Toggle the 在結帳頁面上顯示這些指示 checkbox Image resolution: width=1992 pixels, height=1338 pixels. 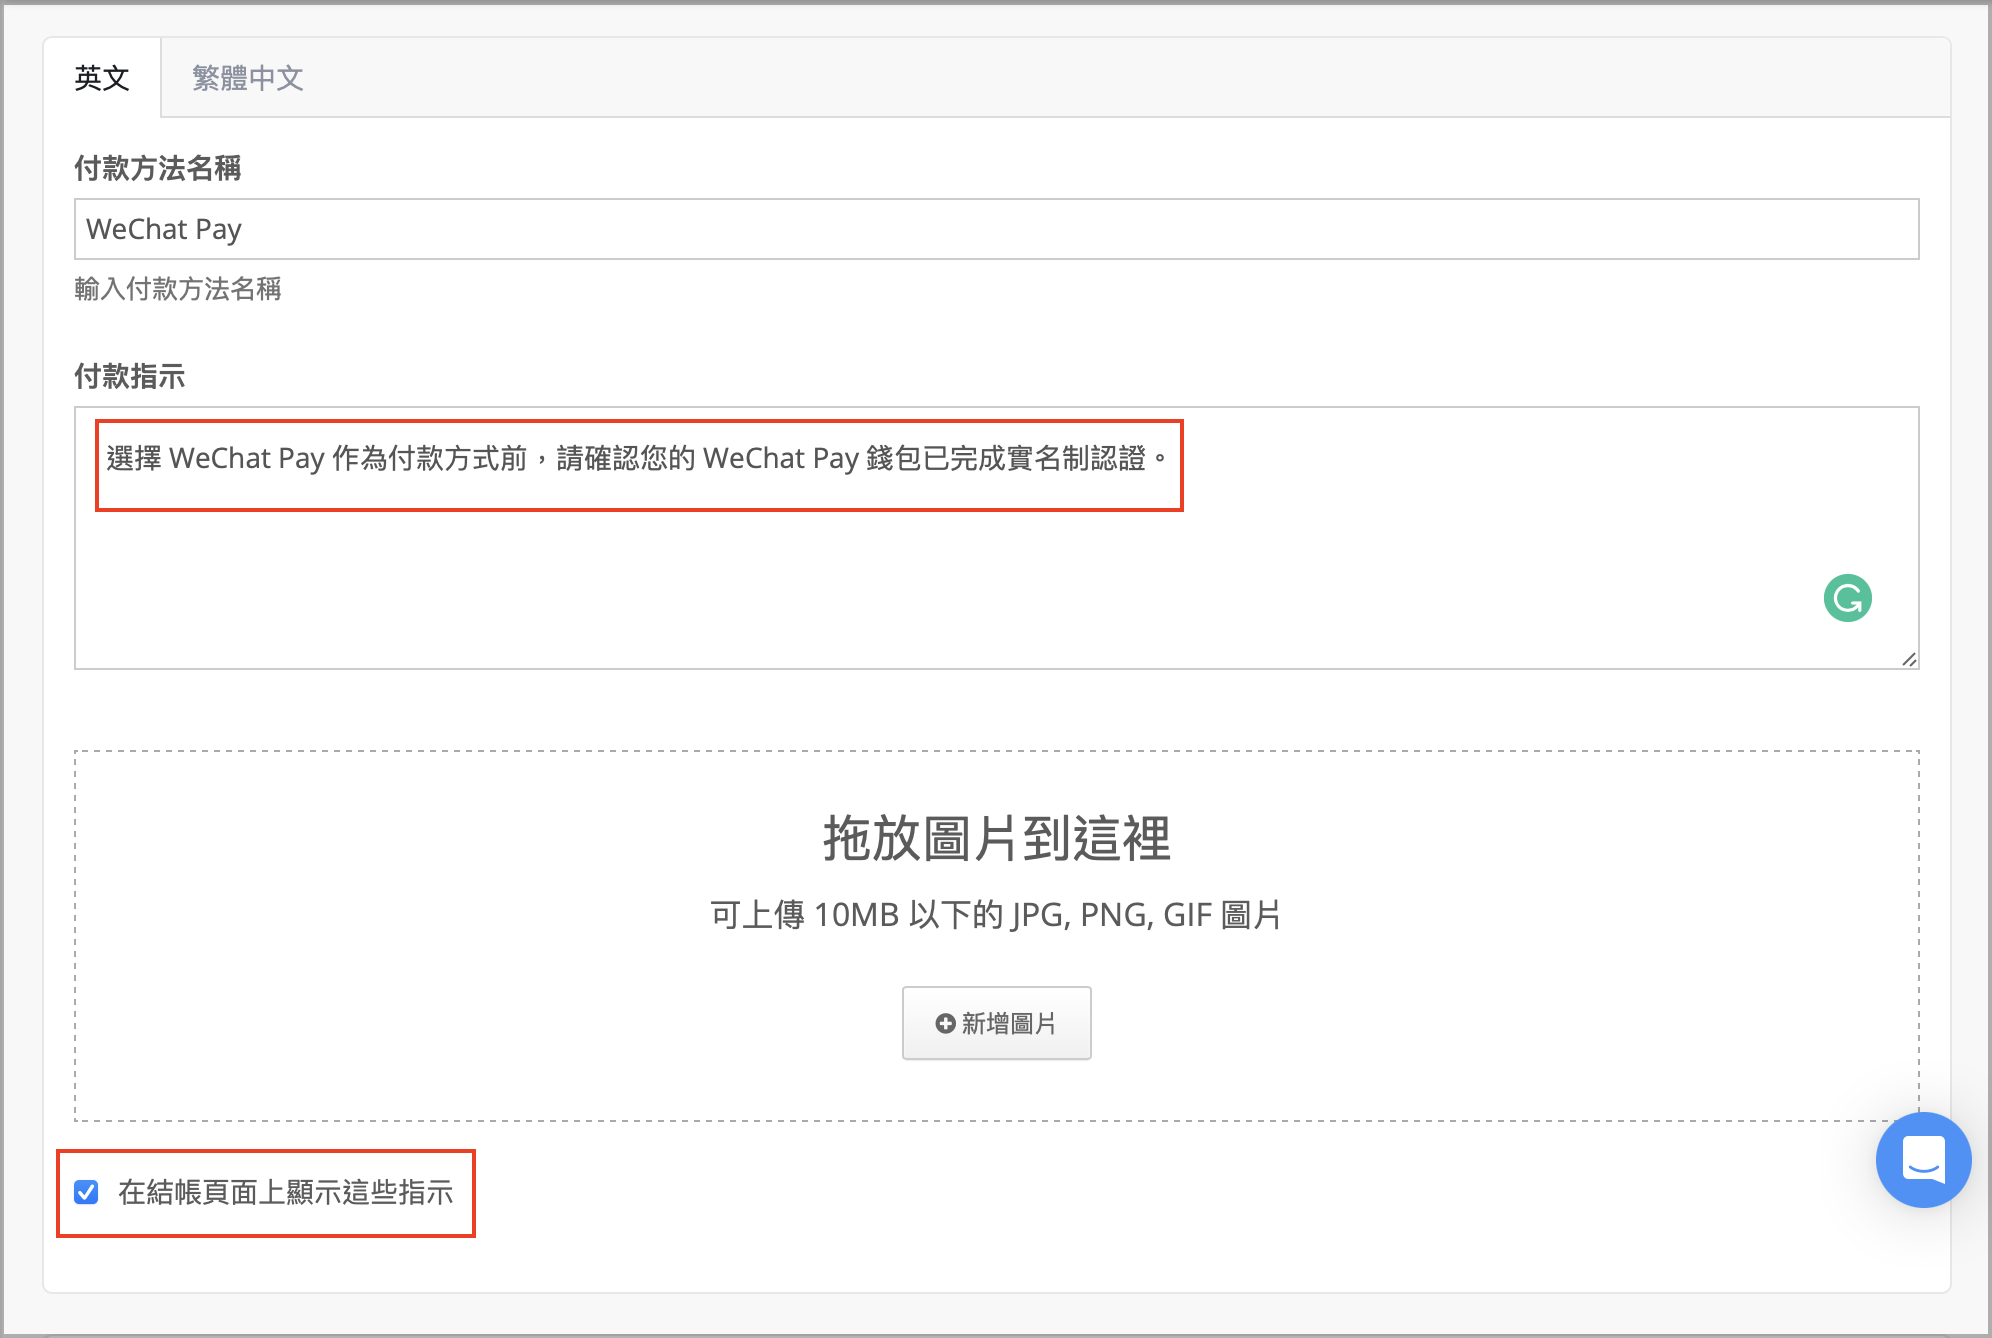[87, 1192]
